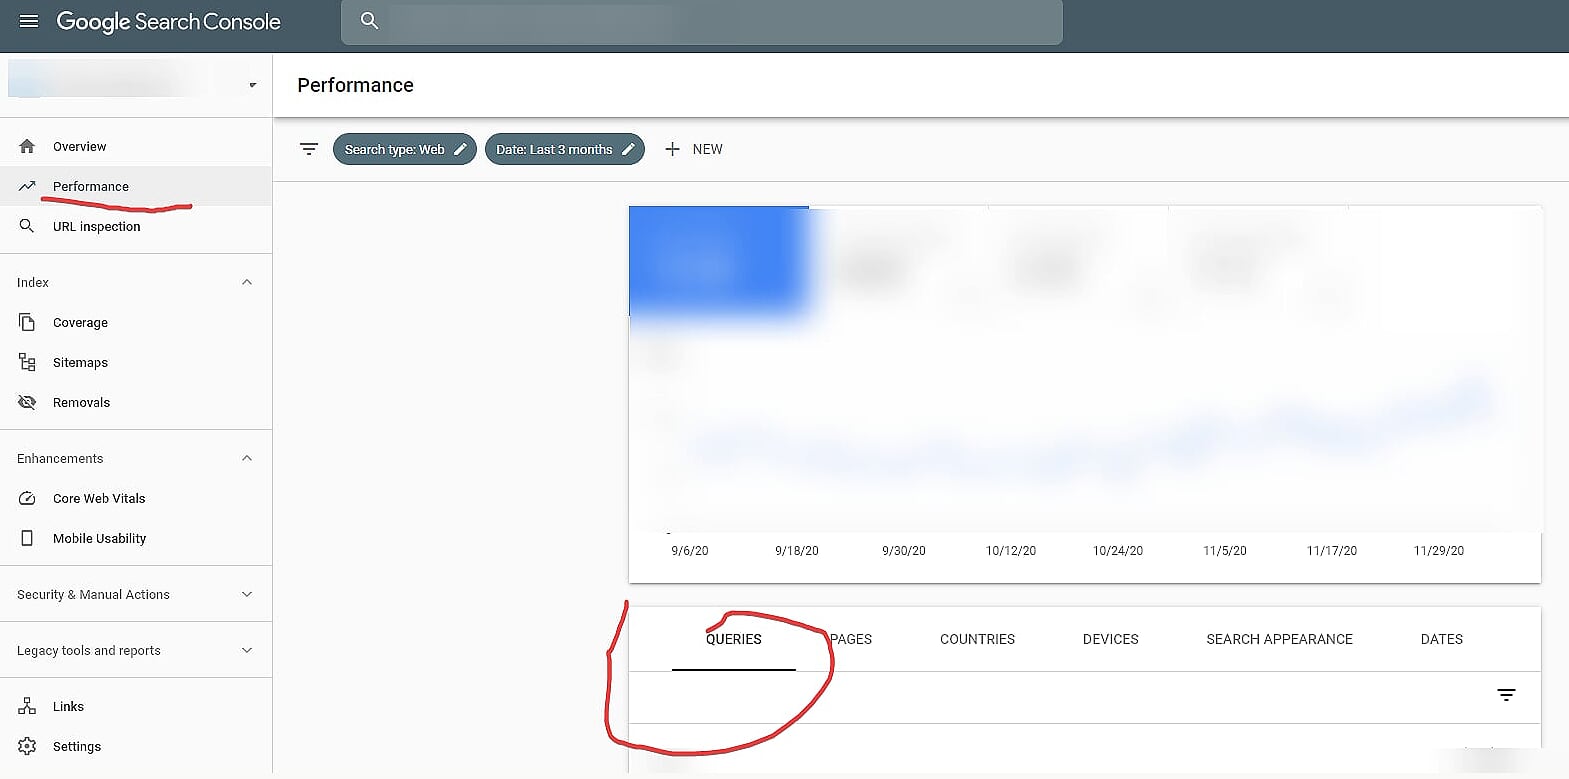Switch to the DEVICES tab
Viewport: 1569px width, 779px height.
(1110, 639)
